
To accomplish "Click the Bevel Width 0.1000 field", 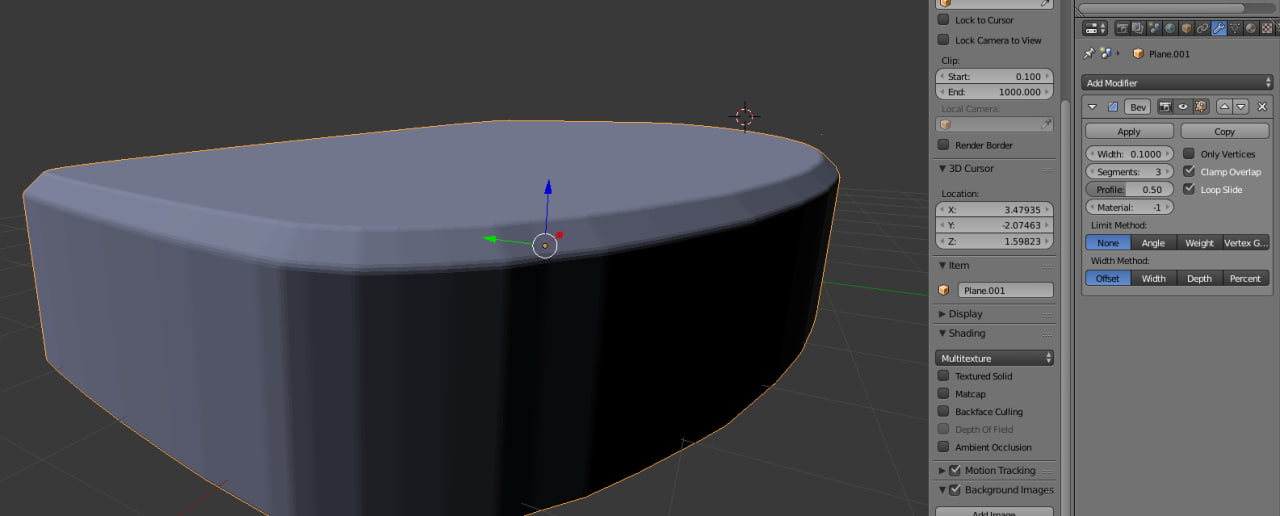I will [1129, 154].
